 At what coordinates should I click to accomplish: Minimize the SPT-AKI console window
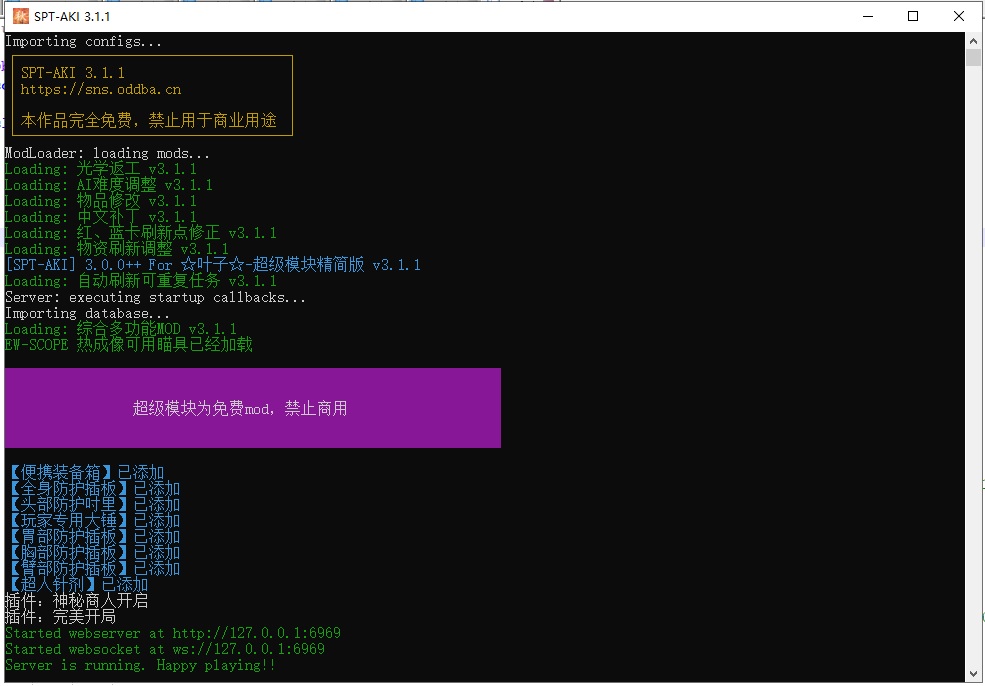pos(867,16)
